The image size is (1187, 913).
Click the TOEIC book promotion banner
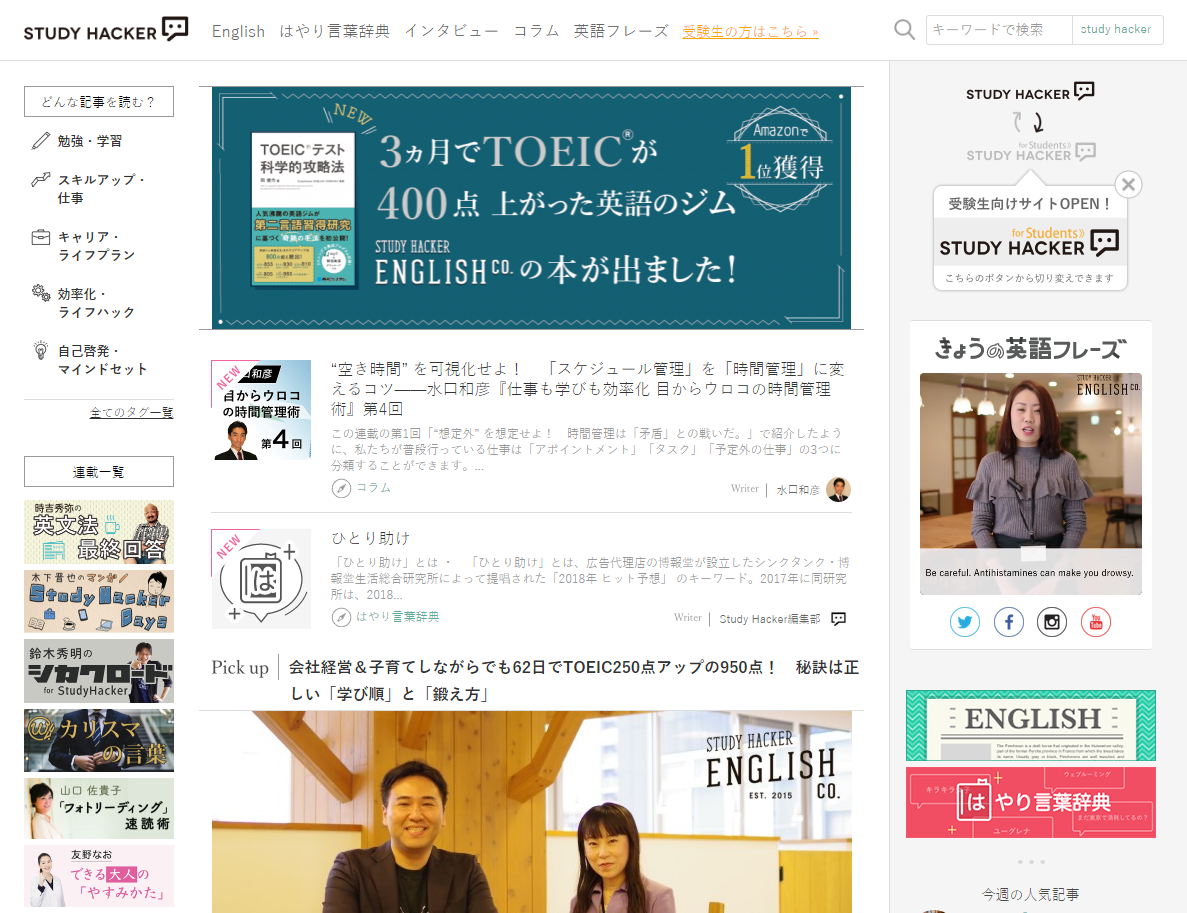(531, 207)
